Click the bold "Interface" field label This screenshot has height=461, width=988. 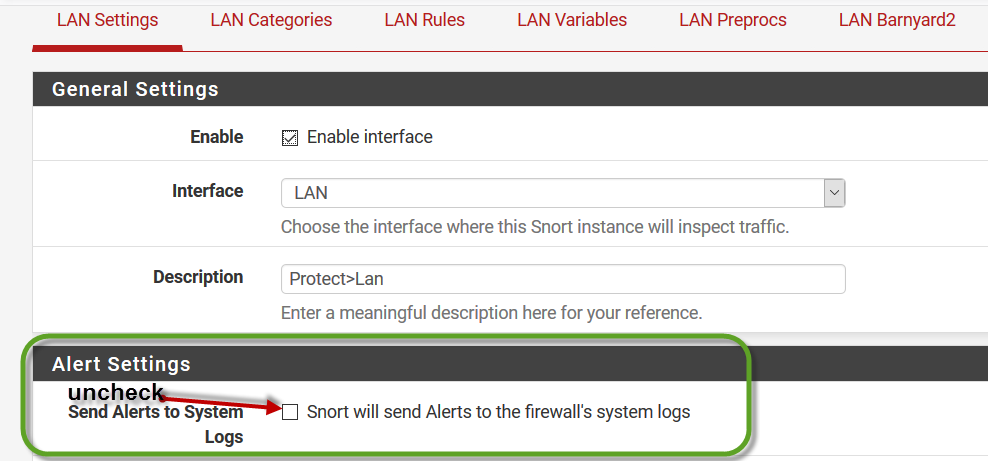(x=207, y=191)
